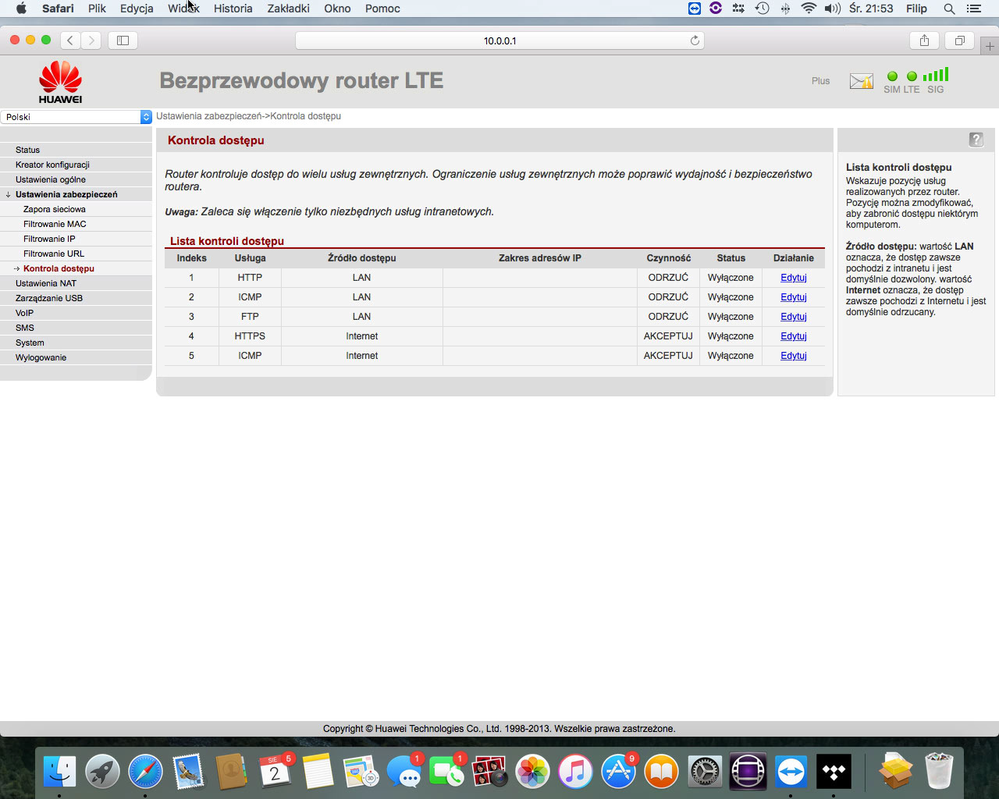Open the Apple menu
Image resolution: width=999 pixels, height=799 pixels.
[21, 8]
